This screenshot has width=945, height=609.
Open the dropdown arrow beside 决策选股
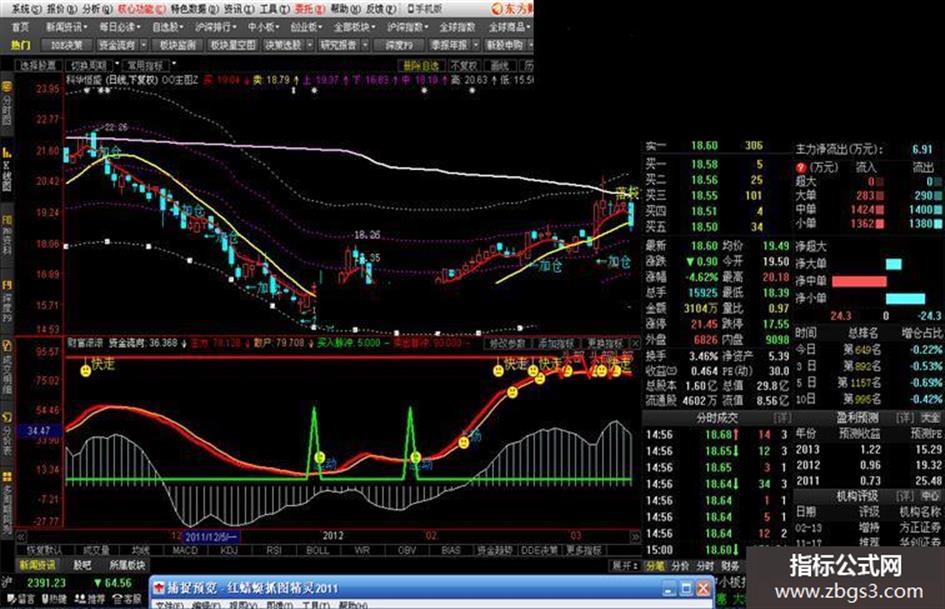point(310,45)
